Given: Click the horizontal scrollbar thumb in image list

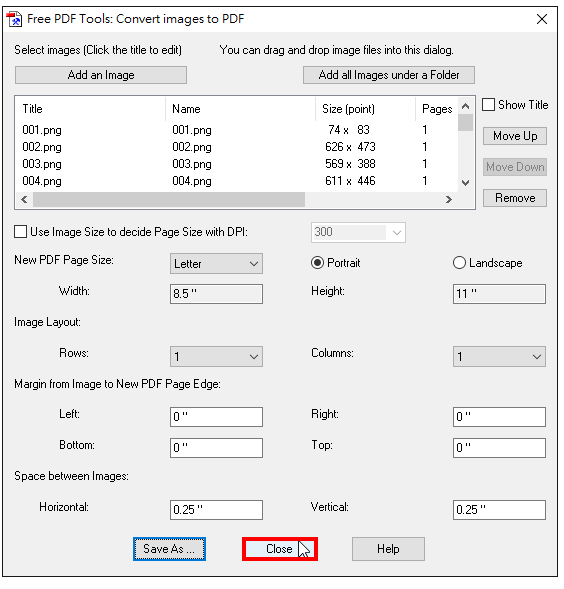Looking at the screenshot, I should point(169,199).
